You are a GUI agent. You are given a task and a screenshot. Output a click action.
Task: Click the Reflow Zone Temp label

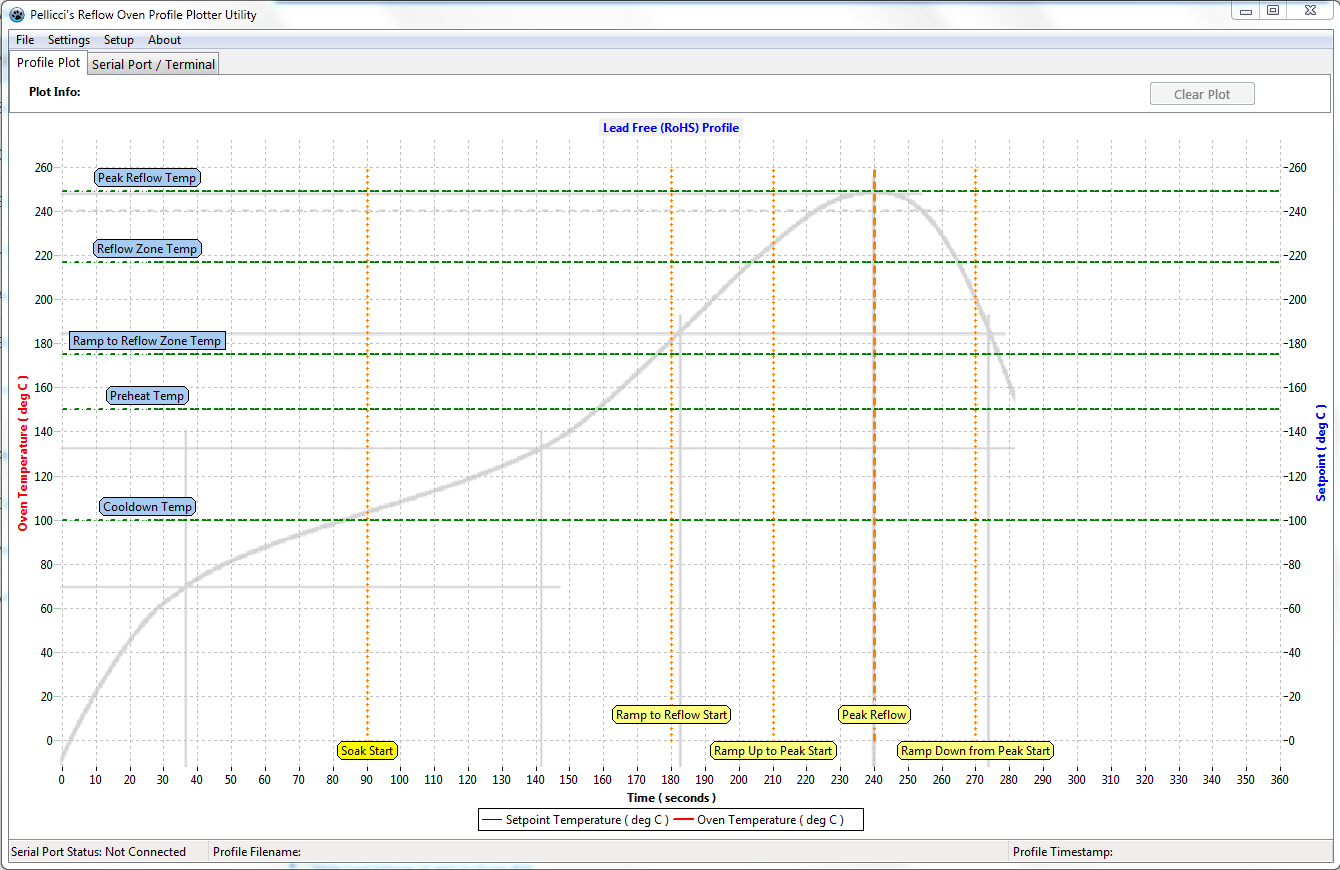[147, 249]
